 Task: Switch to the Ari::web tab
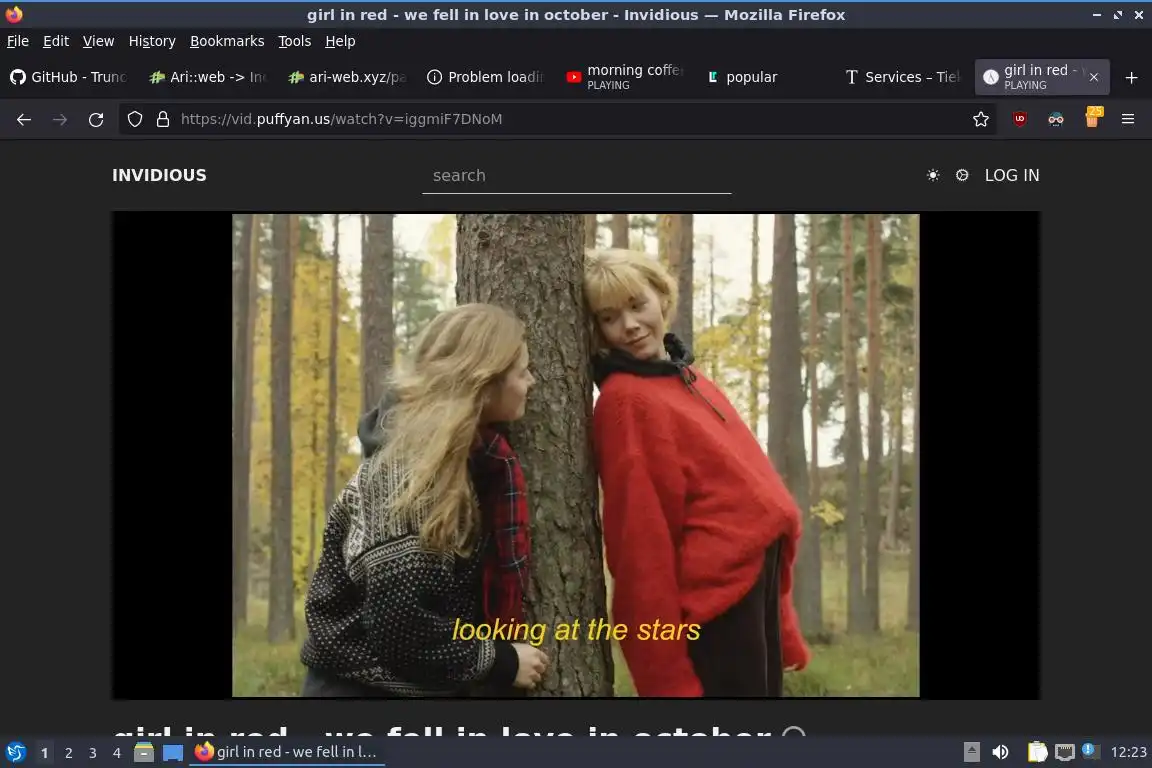[x=209, y=77]
